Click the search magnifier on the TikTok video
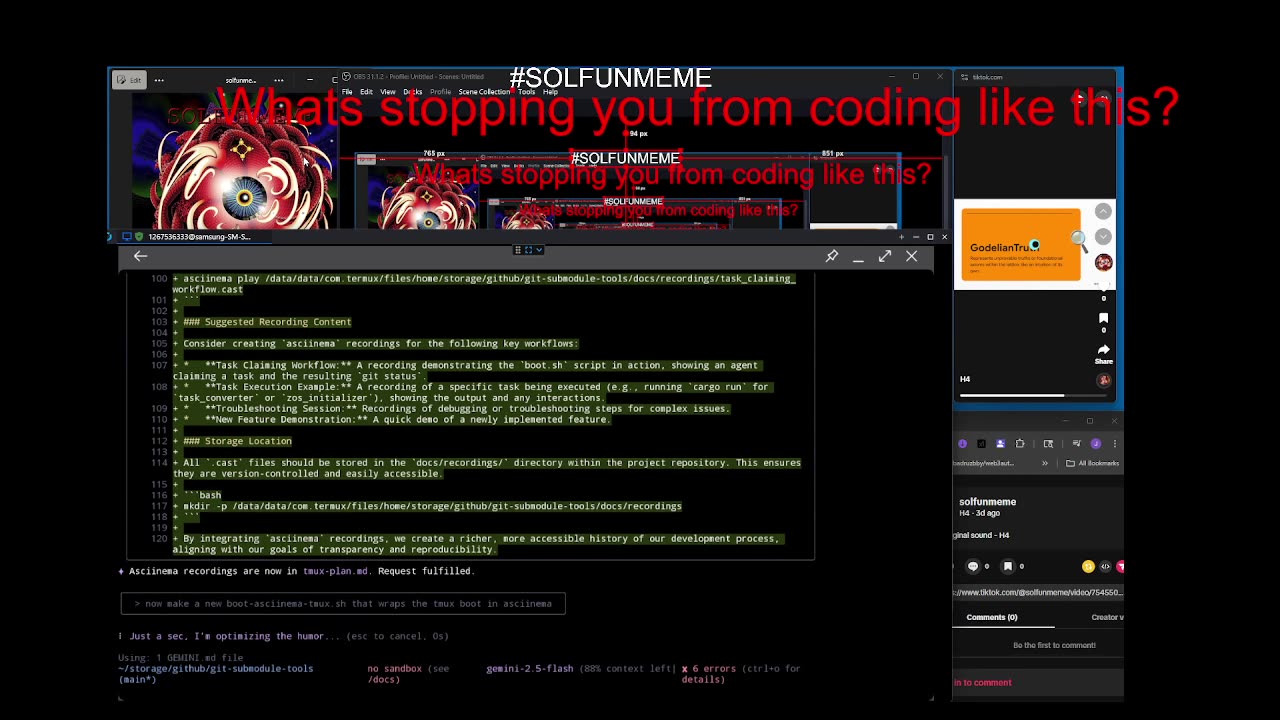 coord(1078,239)
